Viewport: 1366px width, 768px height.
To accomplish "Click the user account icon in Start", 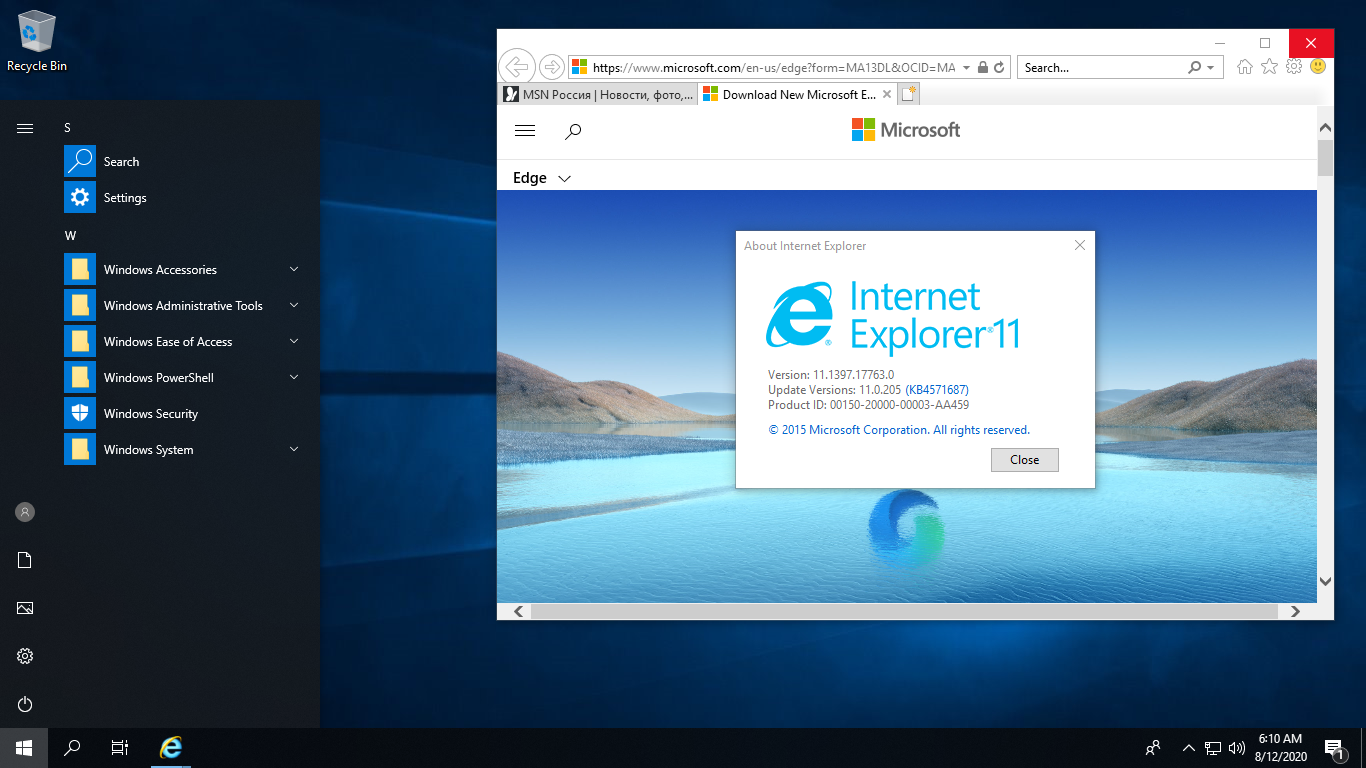I will click(x=25, y=512).
